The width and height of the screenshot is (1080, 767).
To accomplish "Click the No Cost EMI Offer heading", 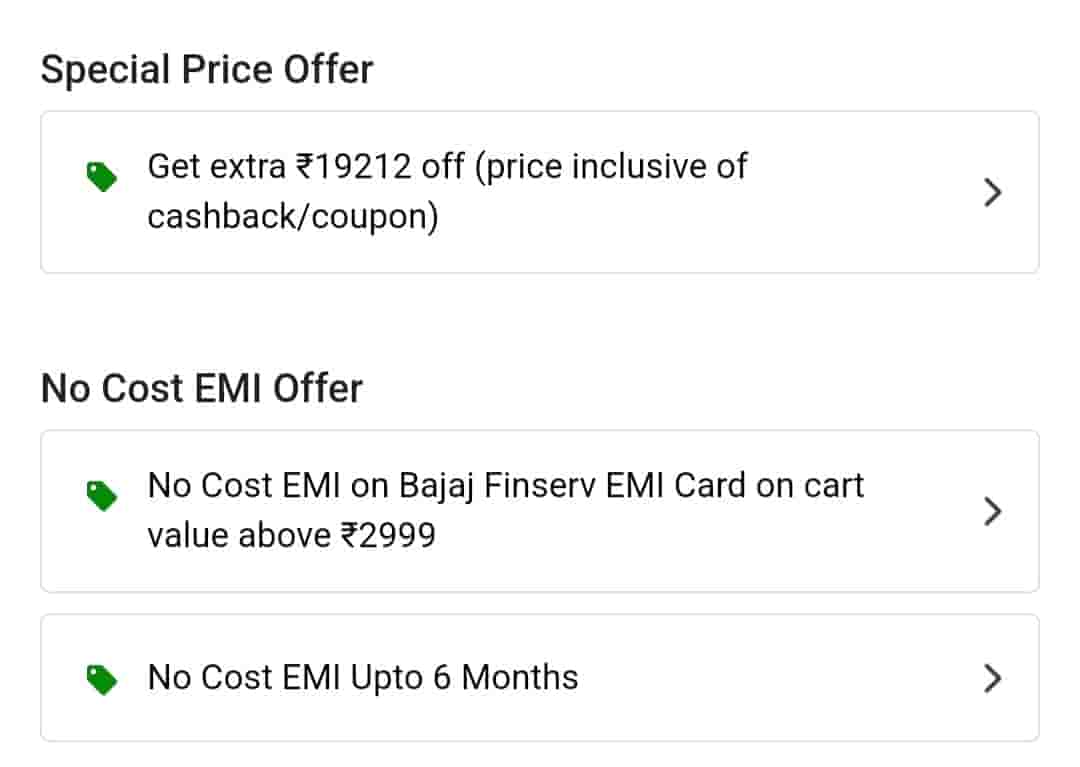I will 201,388.
